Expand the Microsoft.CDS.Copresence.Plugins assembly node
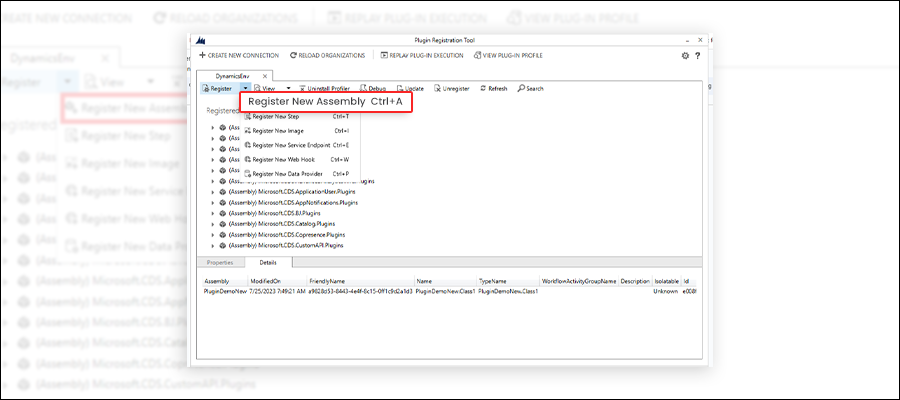Image resolution: width=900 pixels, height=400 pixels. pos(213,235)
